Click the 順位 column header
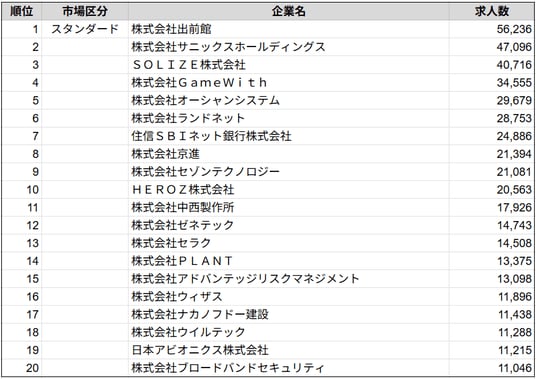This screenshot has width=536, height=379. click(22, 12)
